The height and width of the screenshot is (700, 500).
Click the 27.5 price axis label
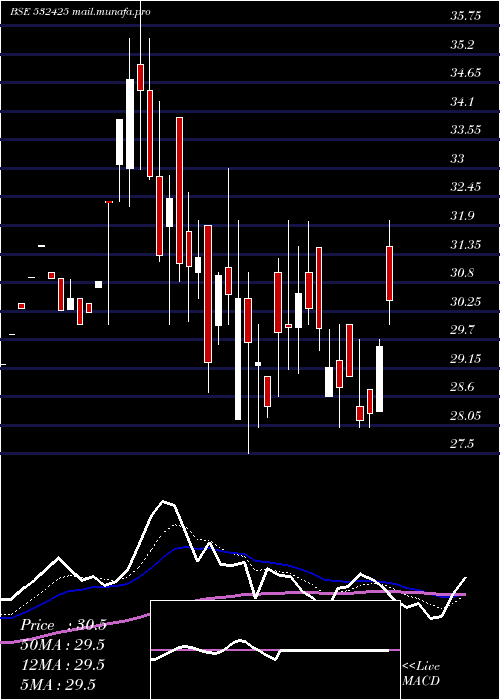point(463,444)
